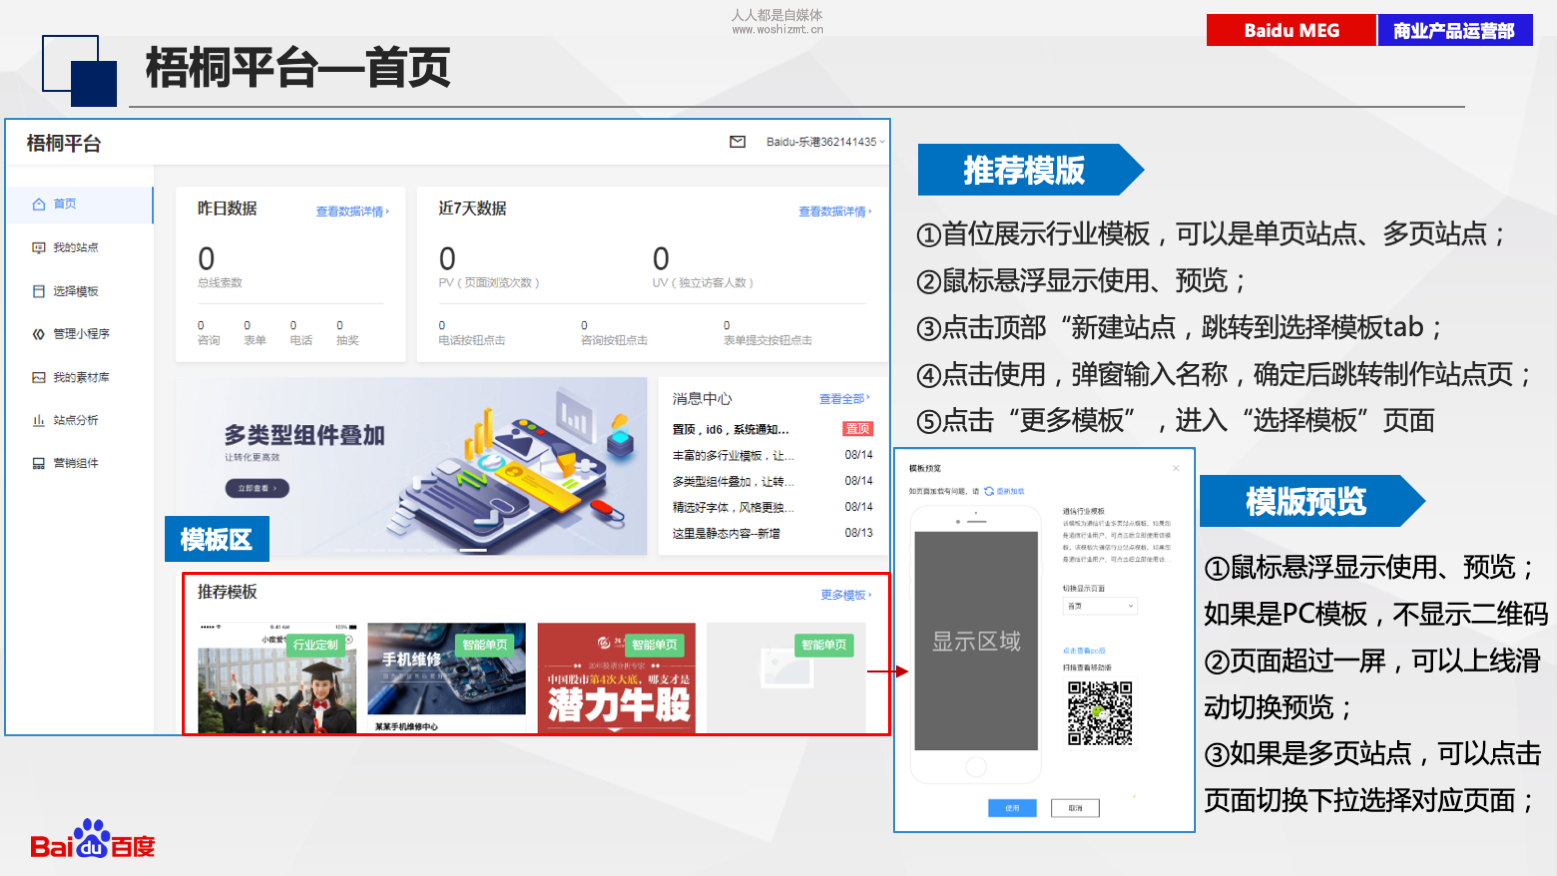Click the 咨询按钮点击 stat

(x=614, y=333)
